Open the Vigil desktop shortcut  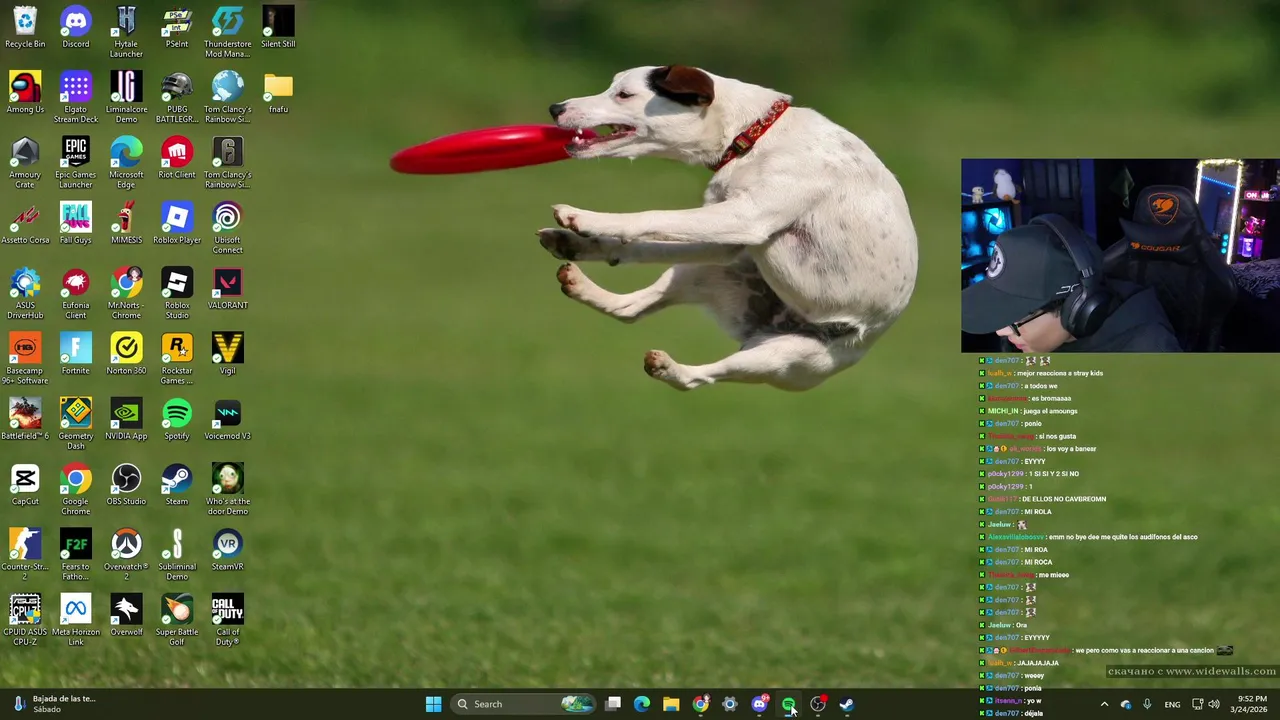click(x=227, y=354)
